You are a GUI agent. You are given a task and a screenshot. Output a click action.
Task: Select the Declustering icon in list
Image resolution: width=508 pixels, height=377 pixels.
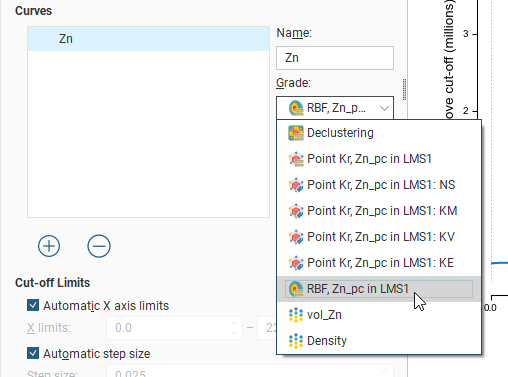point(296,133)
